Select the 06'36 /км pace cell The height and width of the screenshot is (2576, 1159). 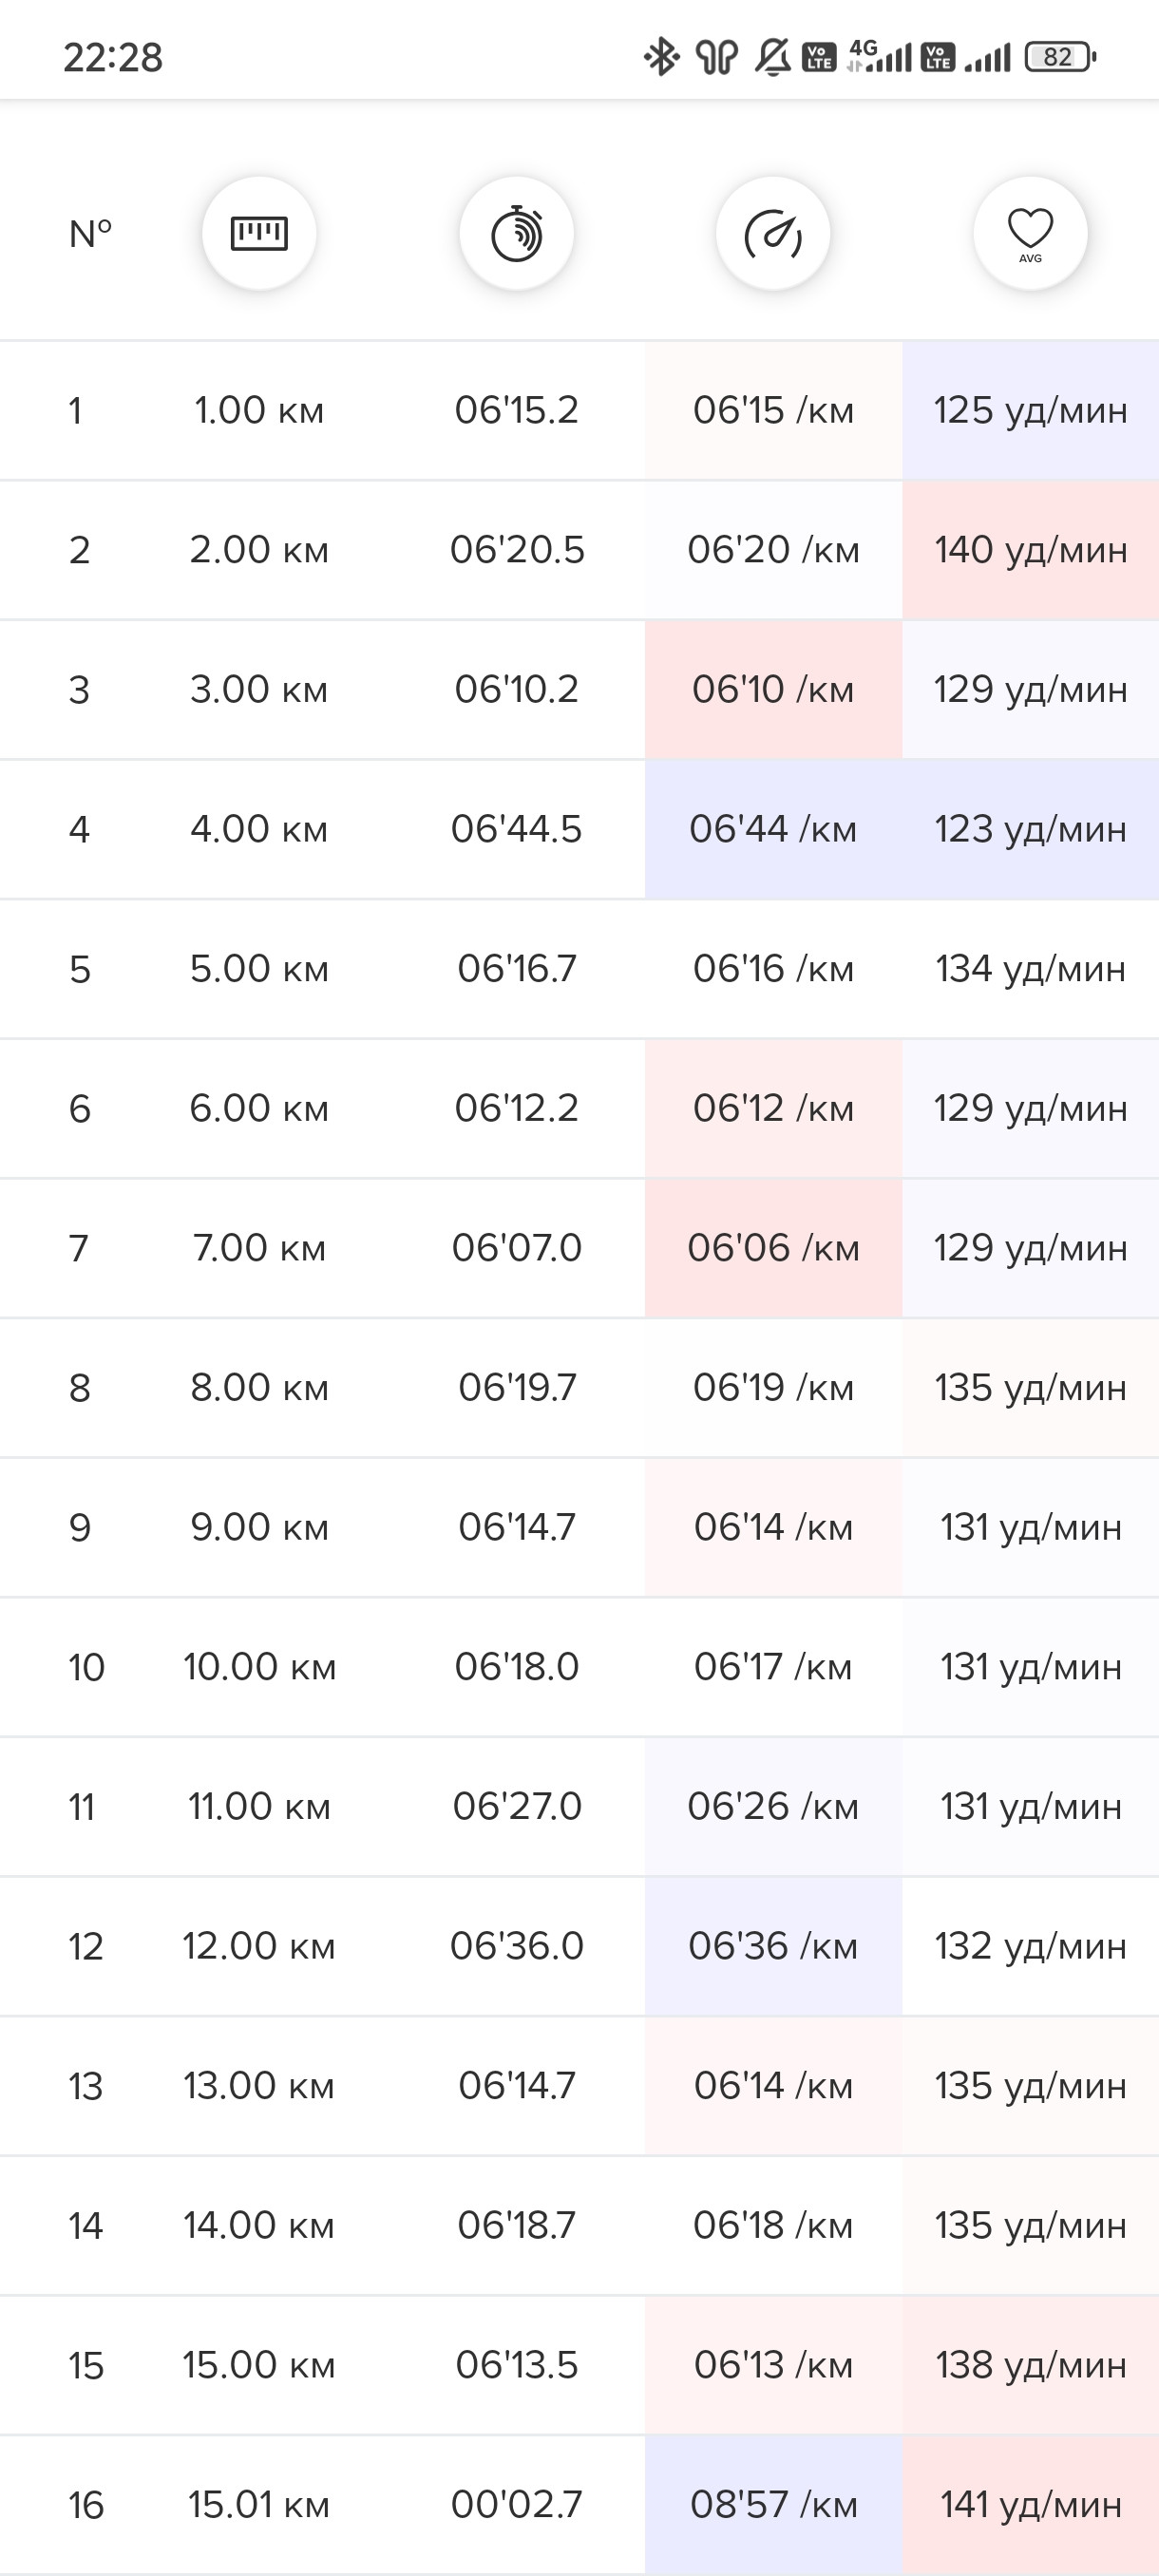(773, 1946)
